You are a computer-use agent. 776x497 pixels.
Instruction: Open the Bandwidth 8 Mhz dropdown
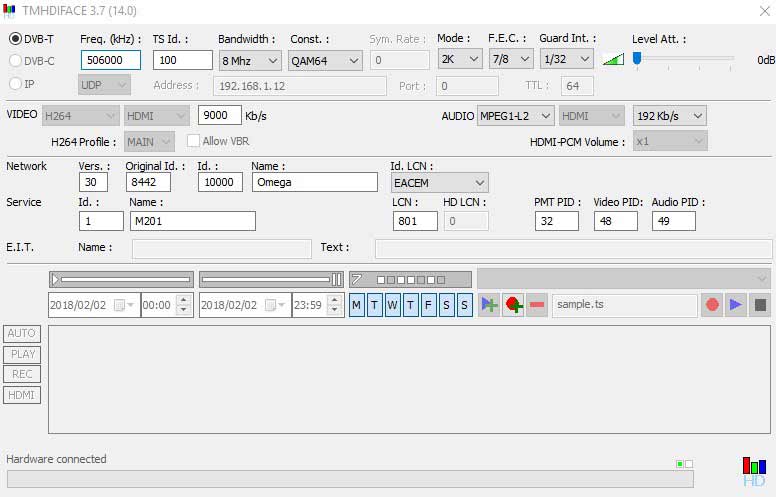(x=250, y=60)
